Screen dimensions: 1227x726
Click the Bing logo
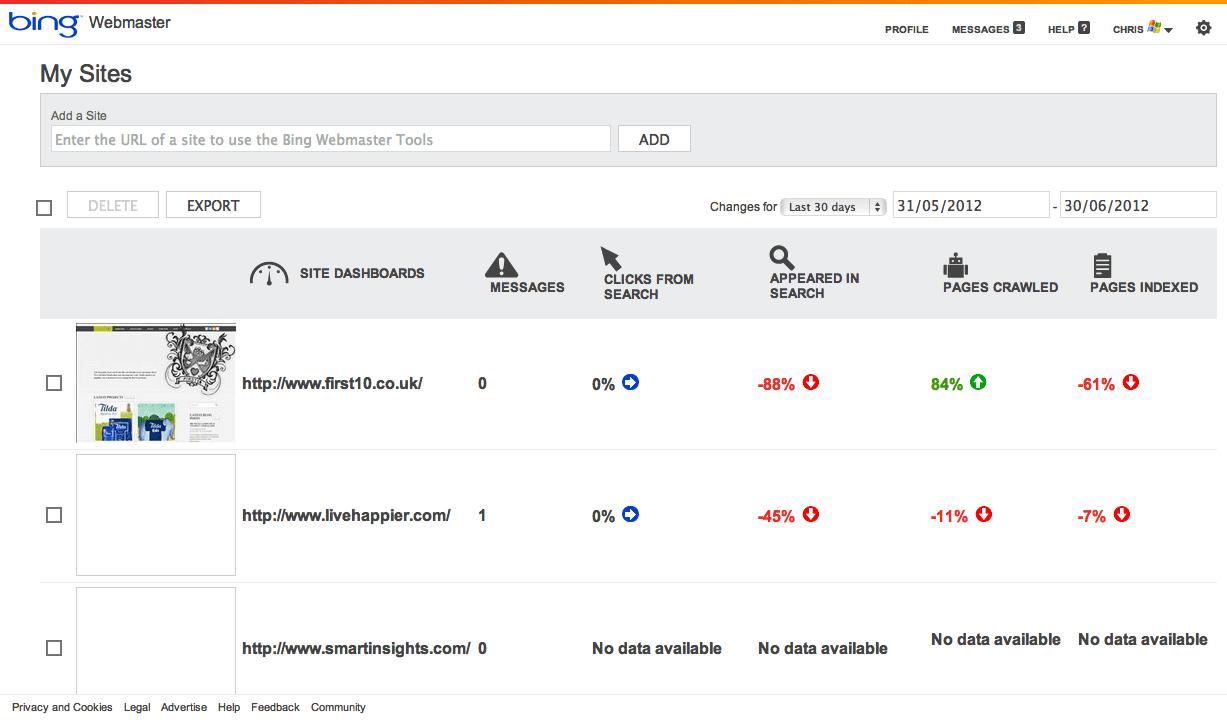[x=43, y=23]
